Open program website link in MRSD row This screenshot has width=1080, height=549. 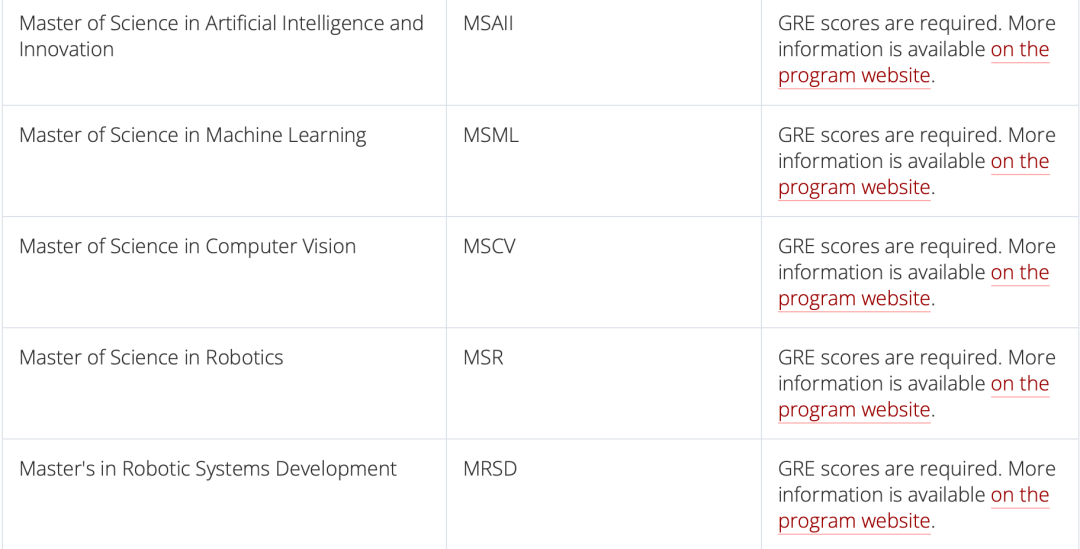(854, 521)
